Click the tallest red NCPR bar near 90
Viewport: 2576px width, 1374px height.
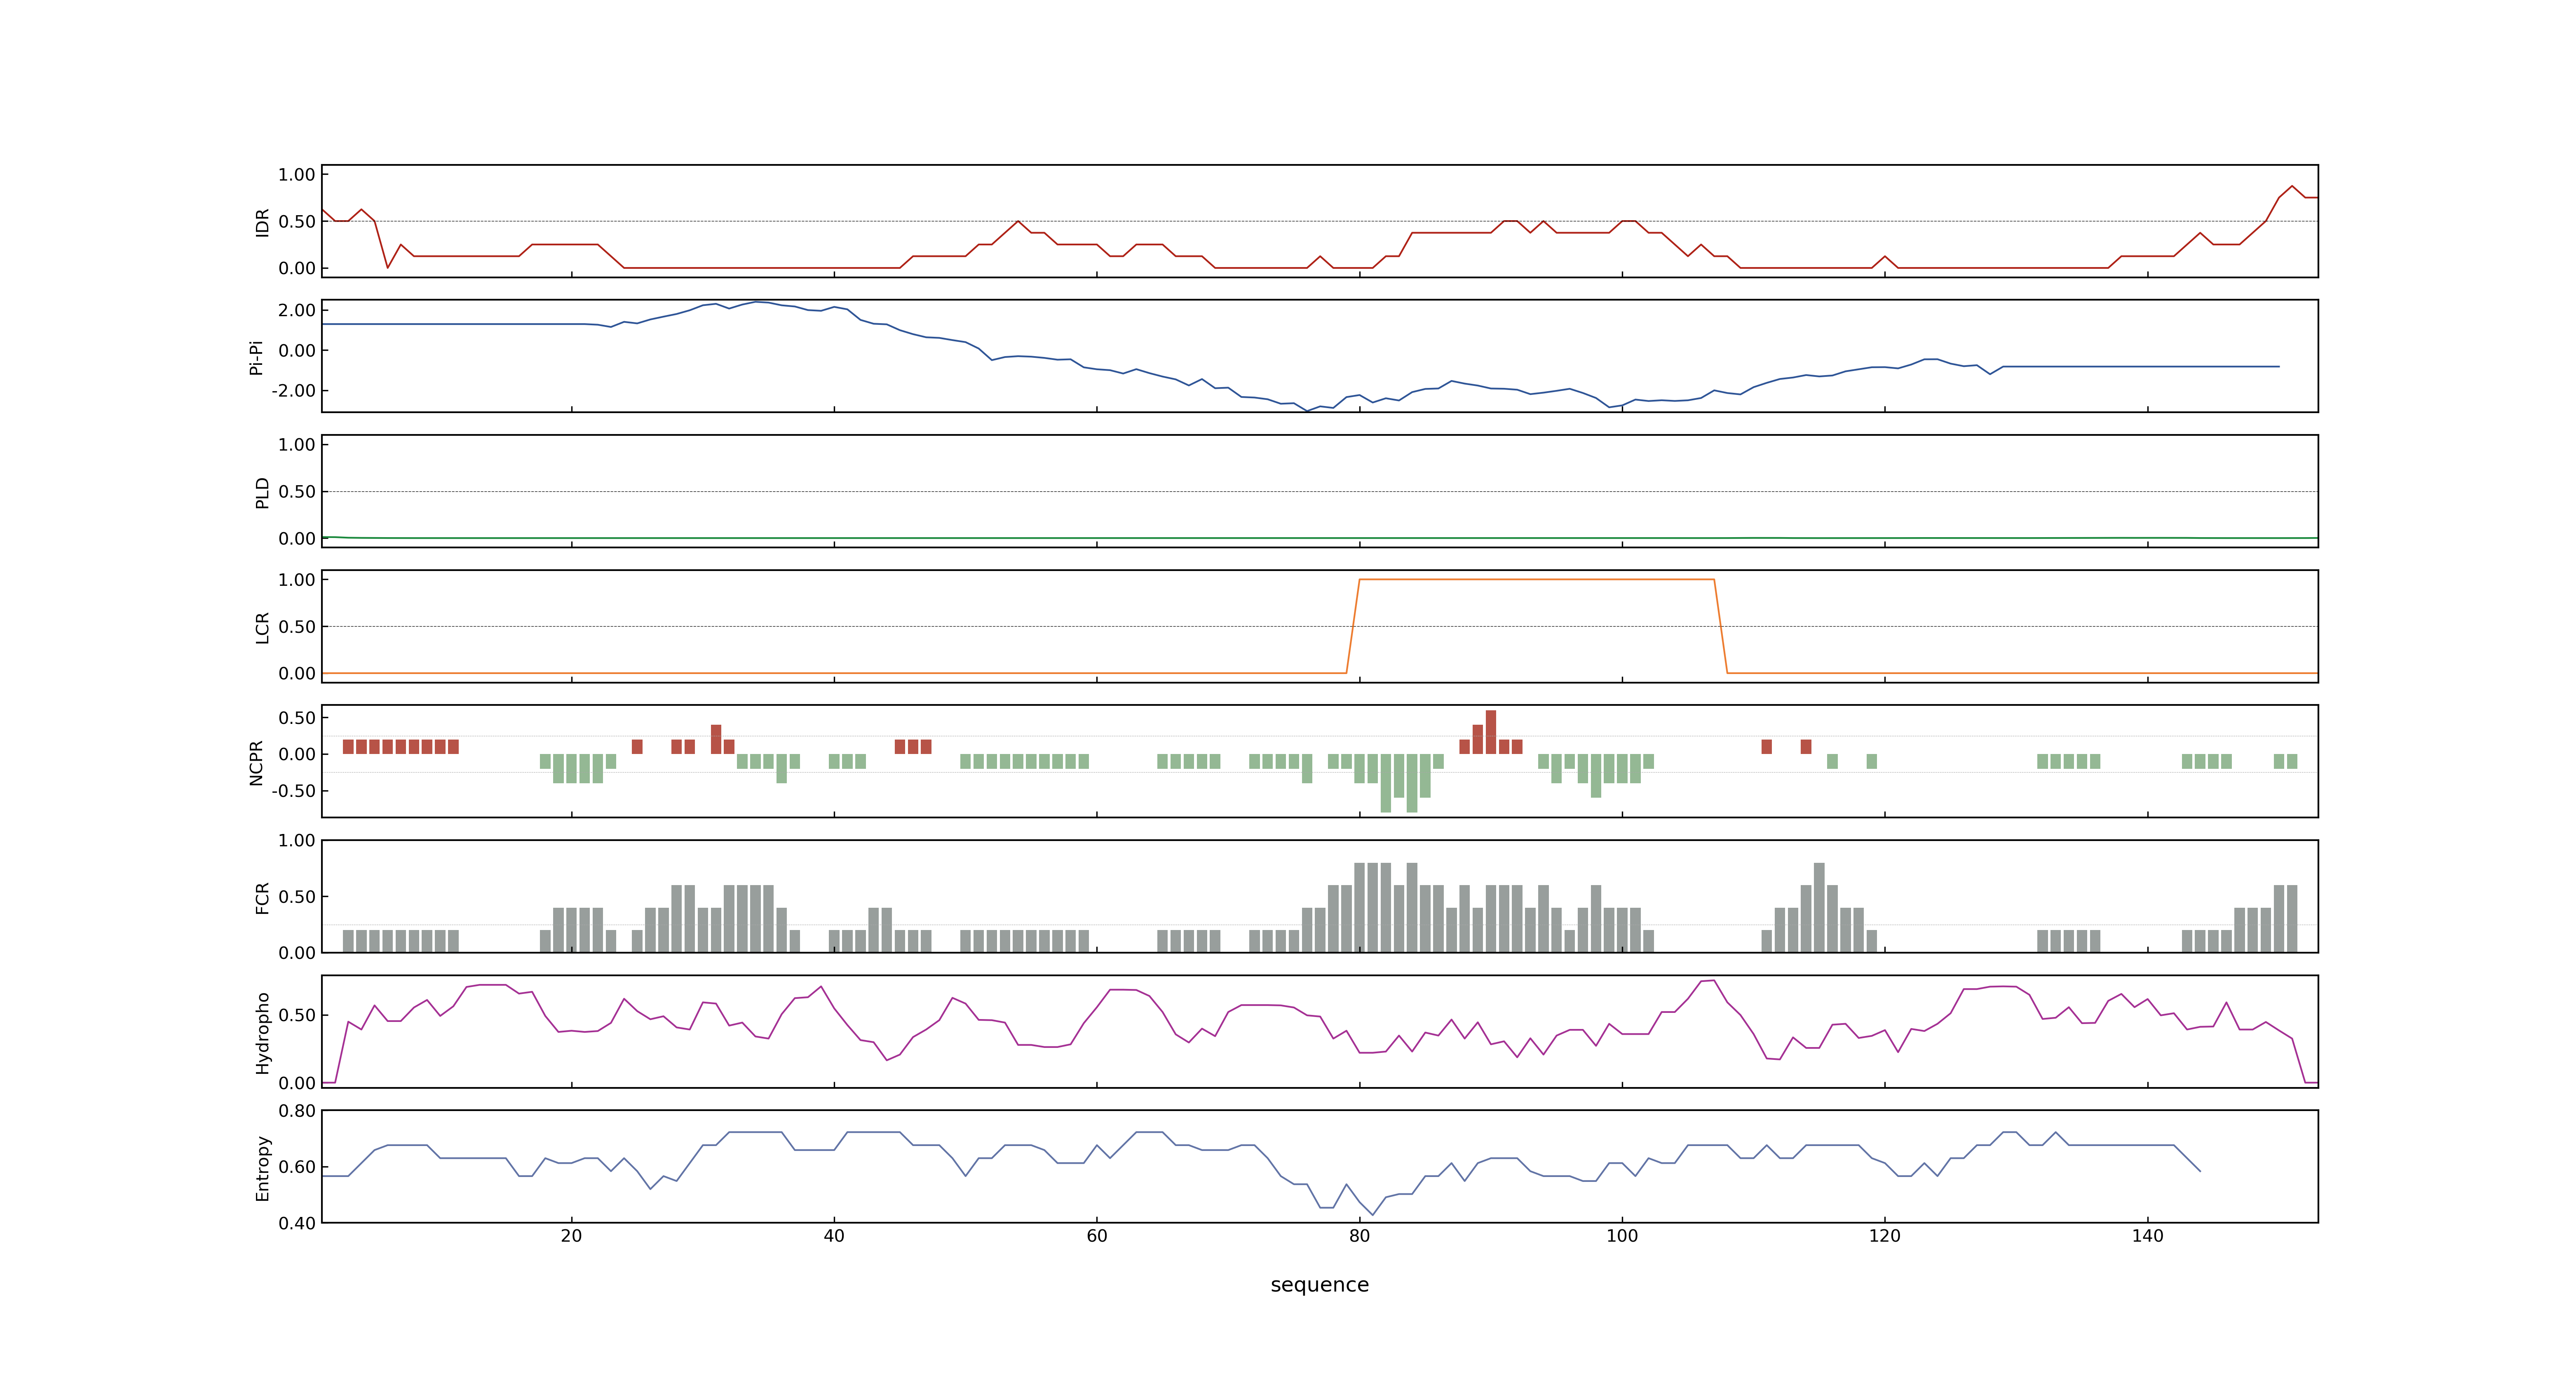pos(1491,732)
